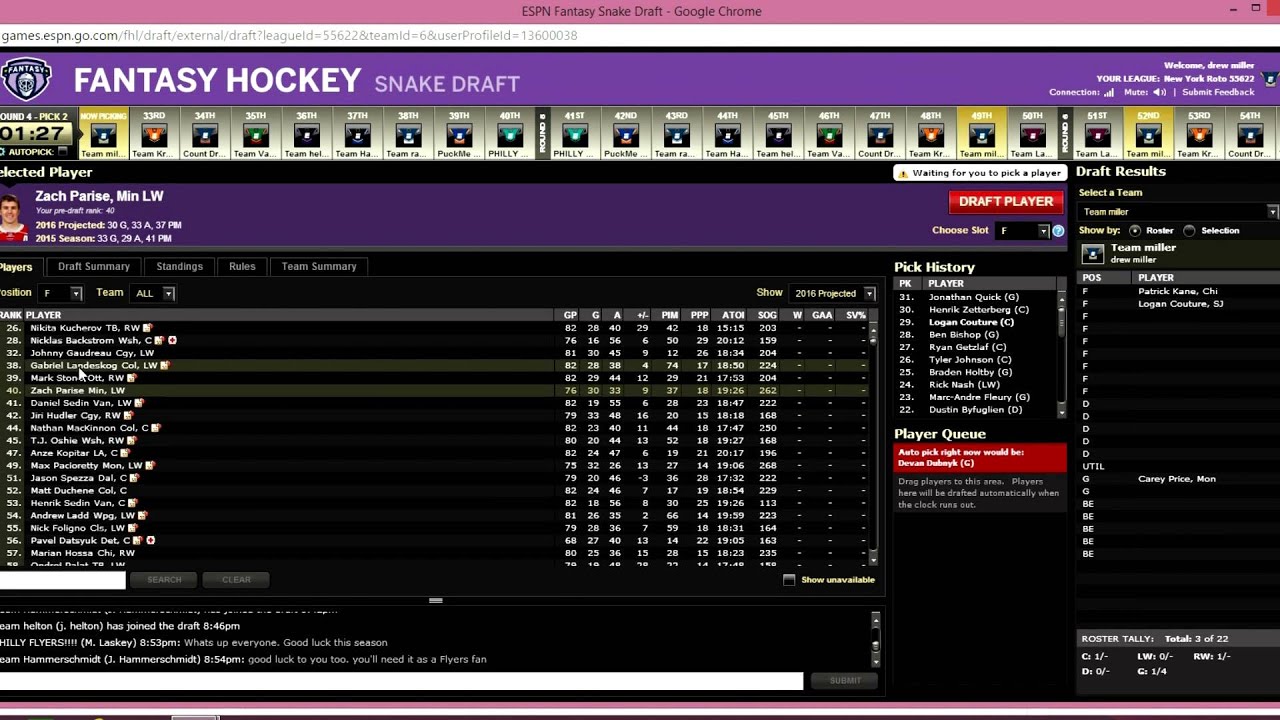This screenshot has width=1280, height=720.
Task: Sort the player list by PPP column
Action: point(700,315)
